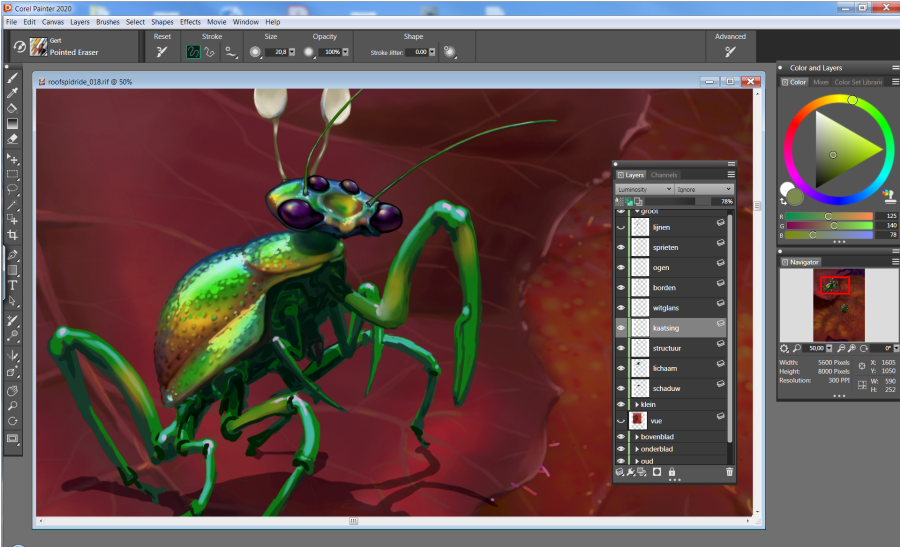Delete the selected layer with trash icon
Screen dimensions: 900x547
pyautogui.click(x=729, y=472)
